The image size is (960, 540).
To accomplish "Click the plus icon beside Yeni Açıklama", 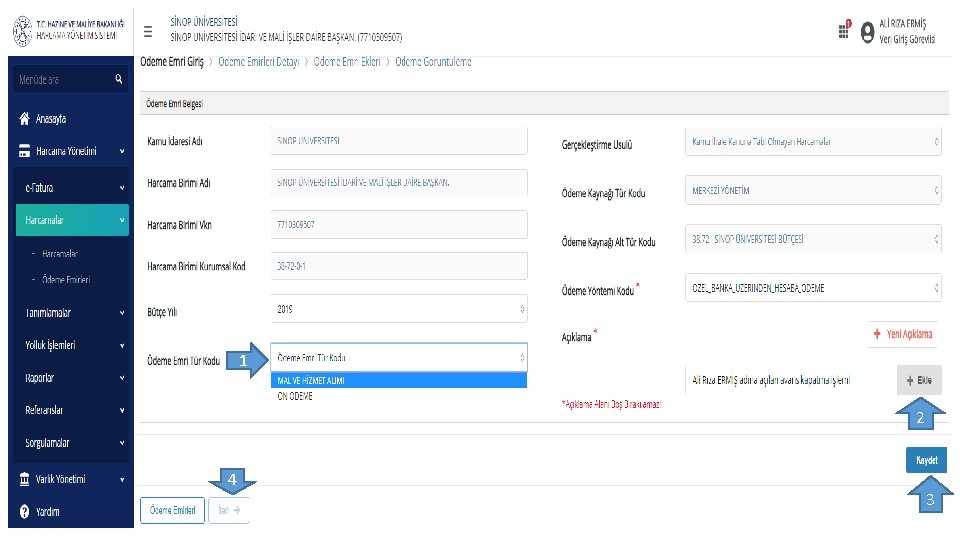I will point(877,334).
